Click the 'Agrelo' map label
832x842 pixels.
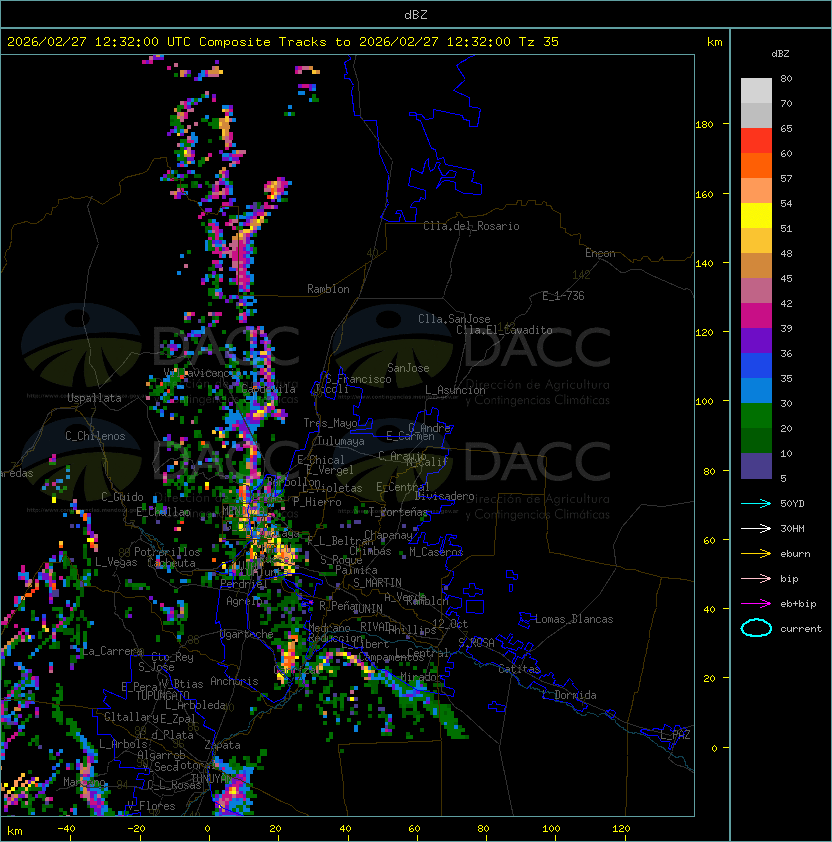(x=243, y=601)
